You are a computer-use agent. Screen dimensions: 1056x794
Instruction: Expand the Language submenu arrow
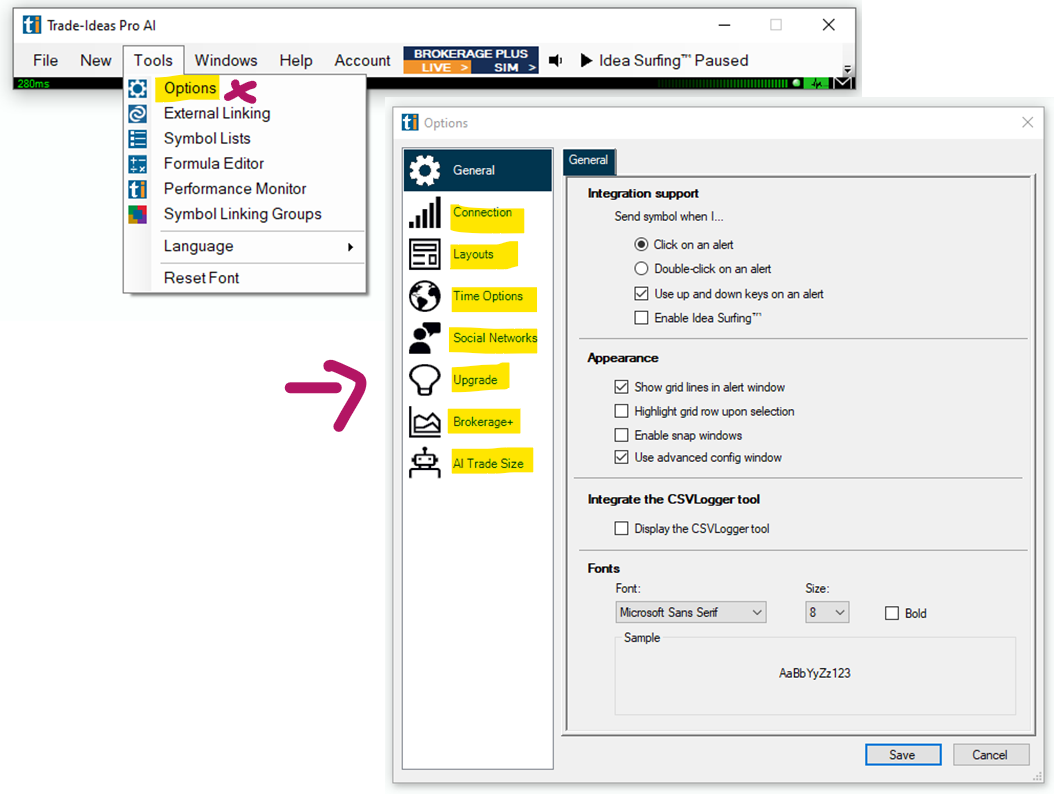pyautogui.click(x=350, y=247)
